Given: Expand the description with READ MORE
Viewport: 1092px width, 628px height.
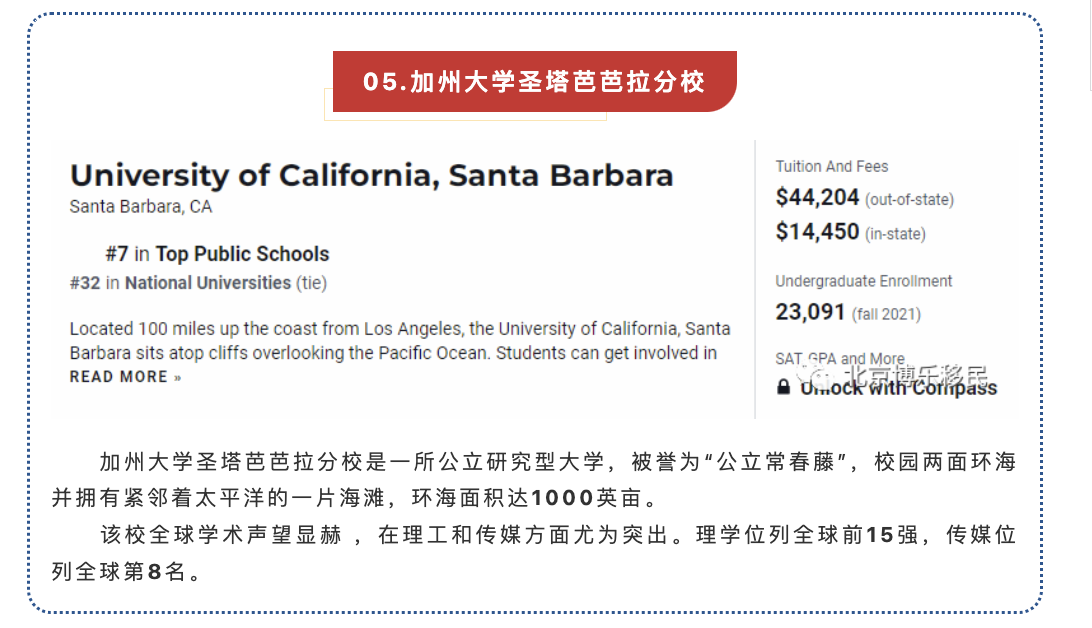Looking at the screenshot, I should 125,377.
